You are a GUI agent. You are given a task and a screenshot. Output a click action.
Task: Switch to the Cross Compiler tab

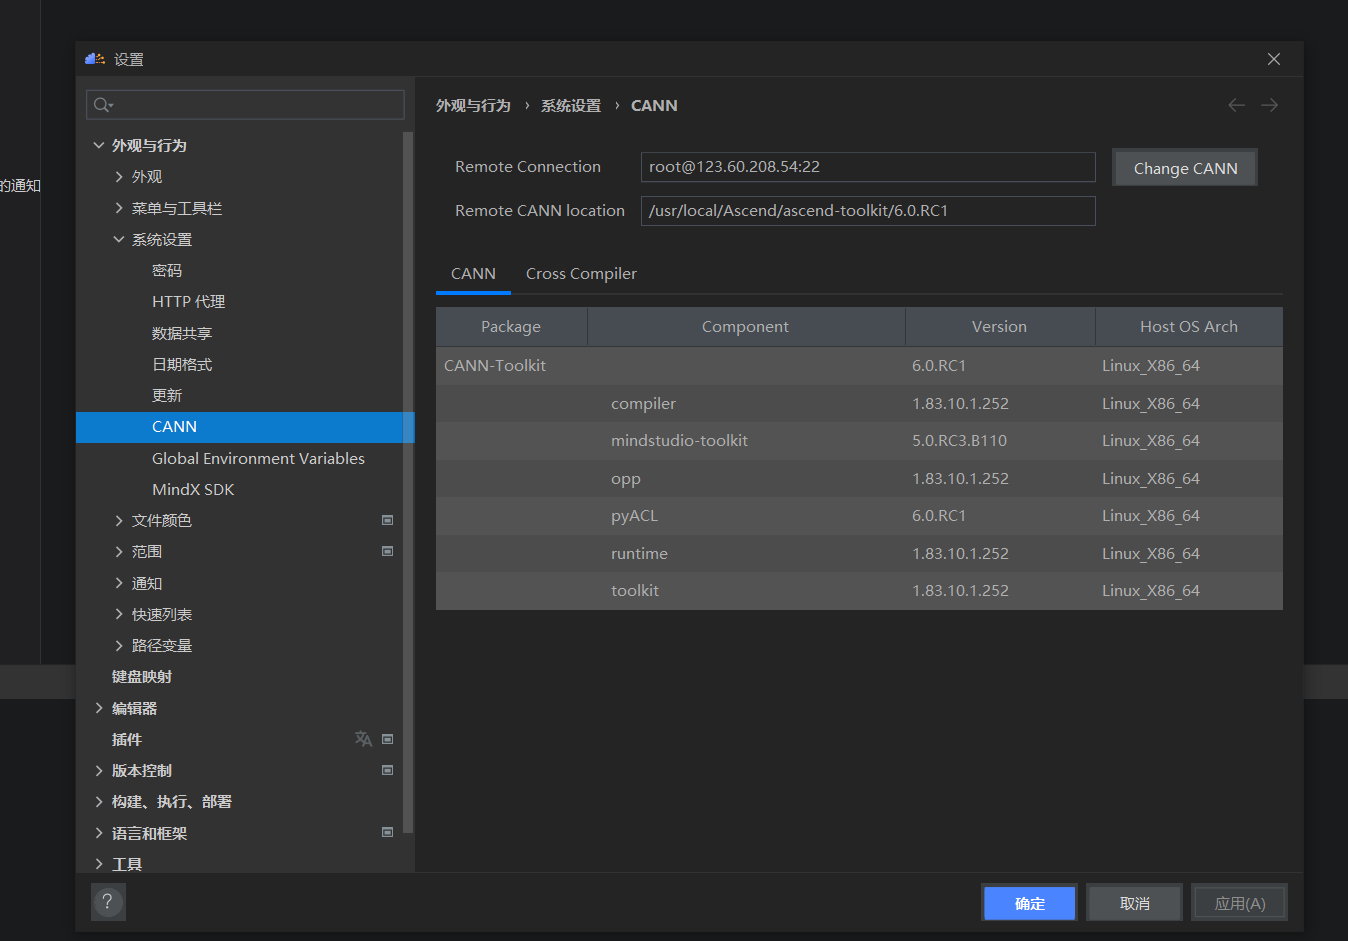tap(581, 273)
